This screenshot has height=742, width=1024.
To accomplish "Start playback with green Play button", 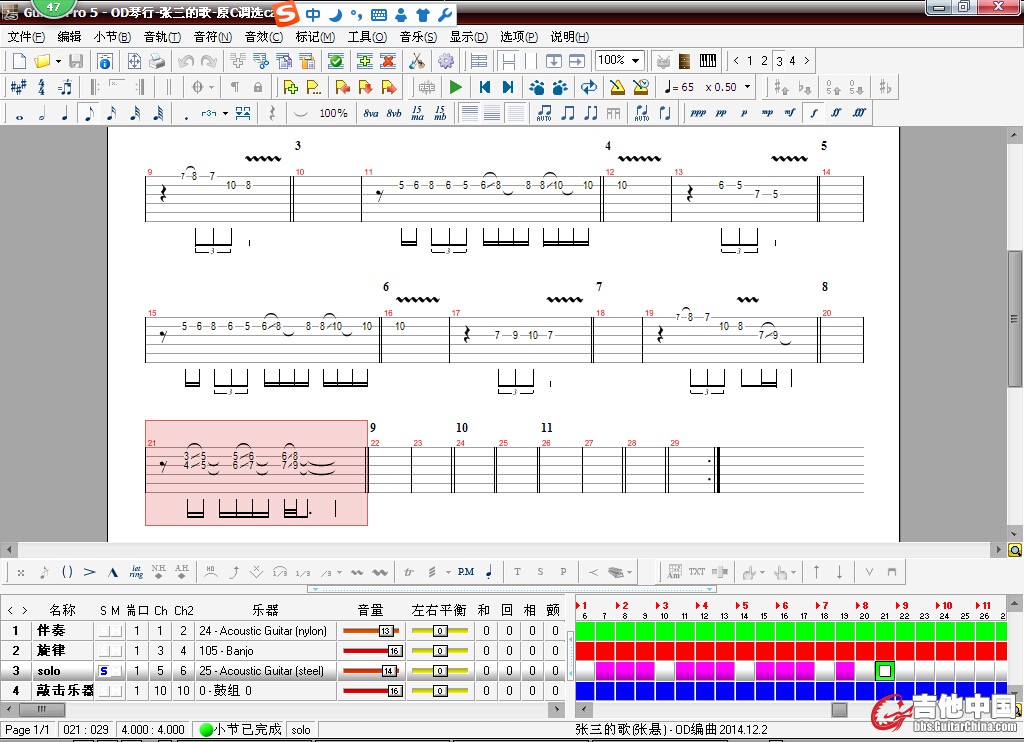I will pos(456,87).
